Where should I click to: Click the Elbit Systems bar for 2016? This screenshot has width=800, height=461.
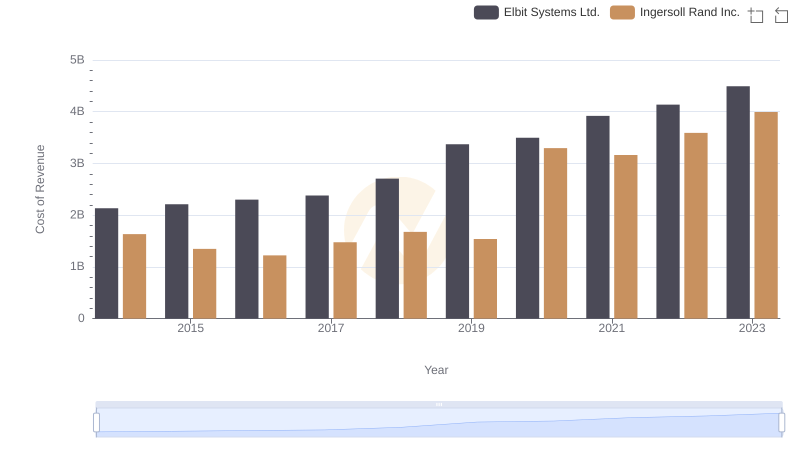coord(247,259)
